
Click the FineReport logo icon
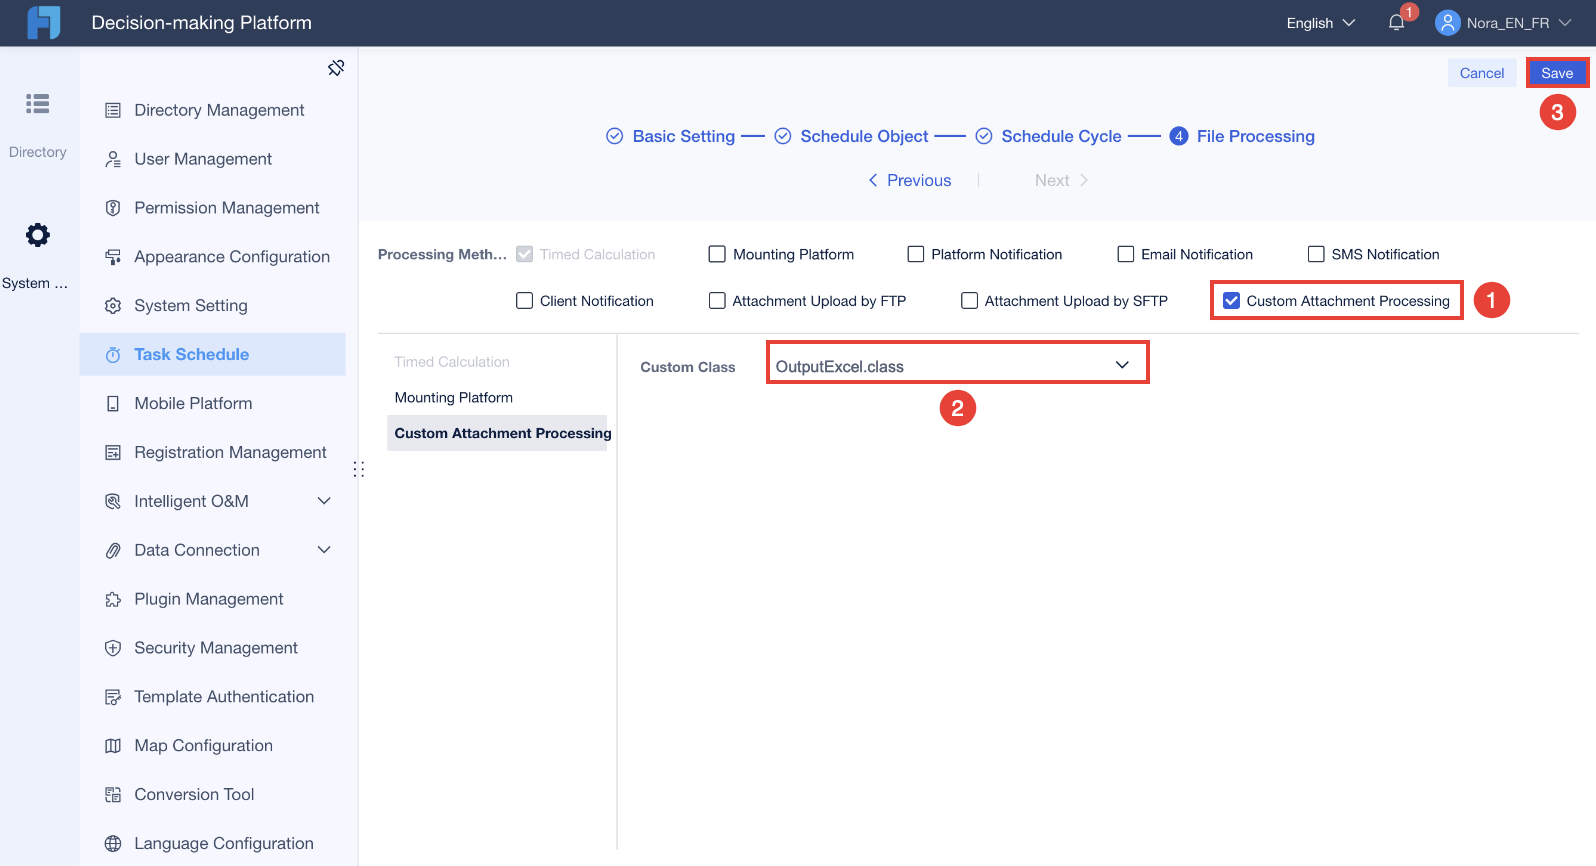pos(43,22)
